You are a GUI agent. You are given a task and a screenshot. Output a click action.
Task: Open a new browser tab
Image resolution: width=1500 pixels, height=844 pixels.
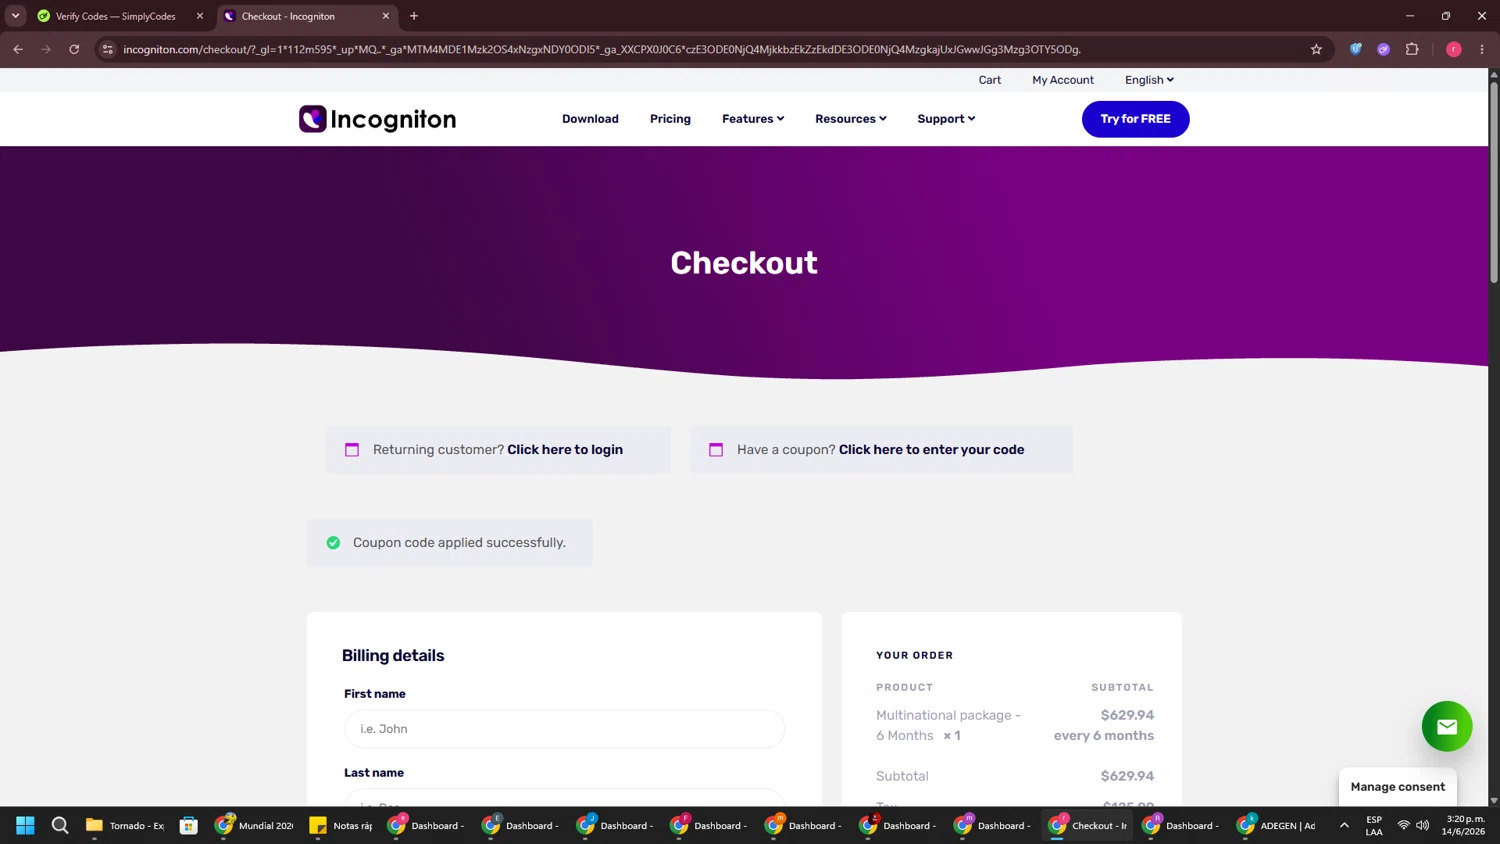(414, 16)
